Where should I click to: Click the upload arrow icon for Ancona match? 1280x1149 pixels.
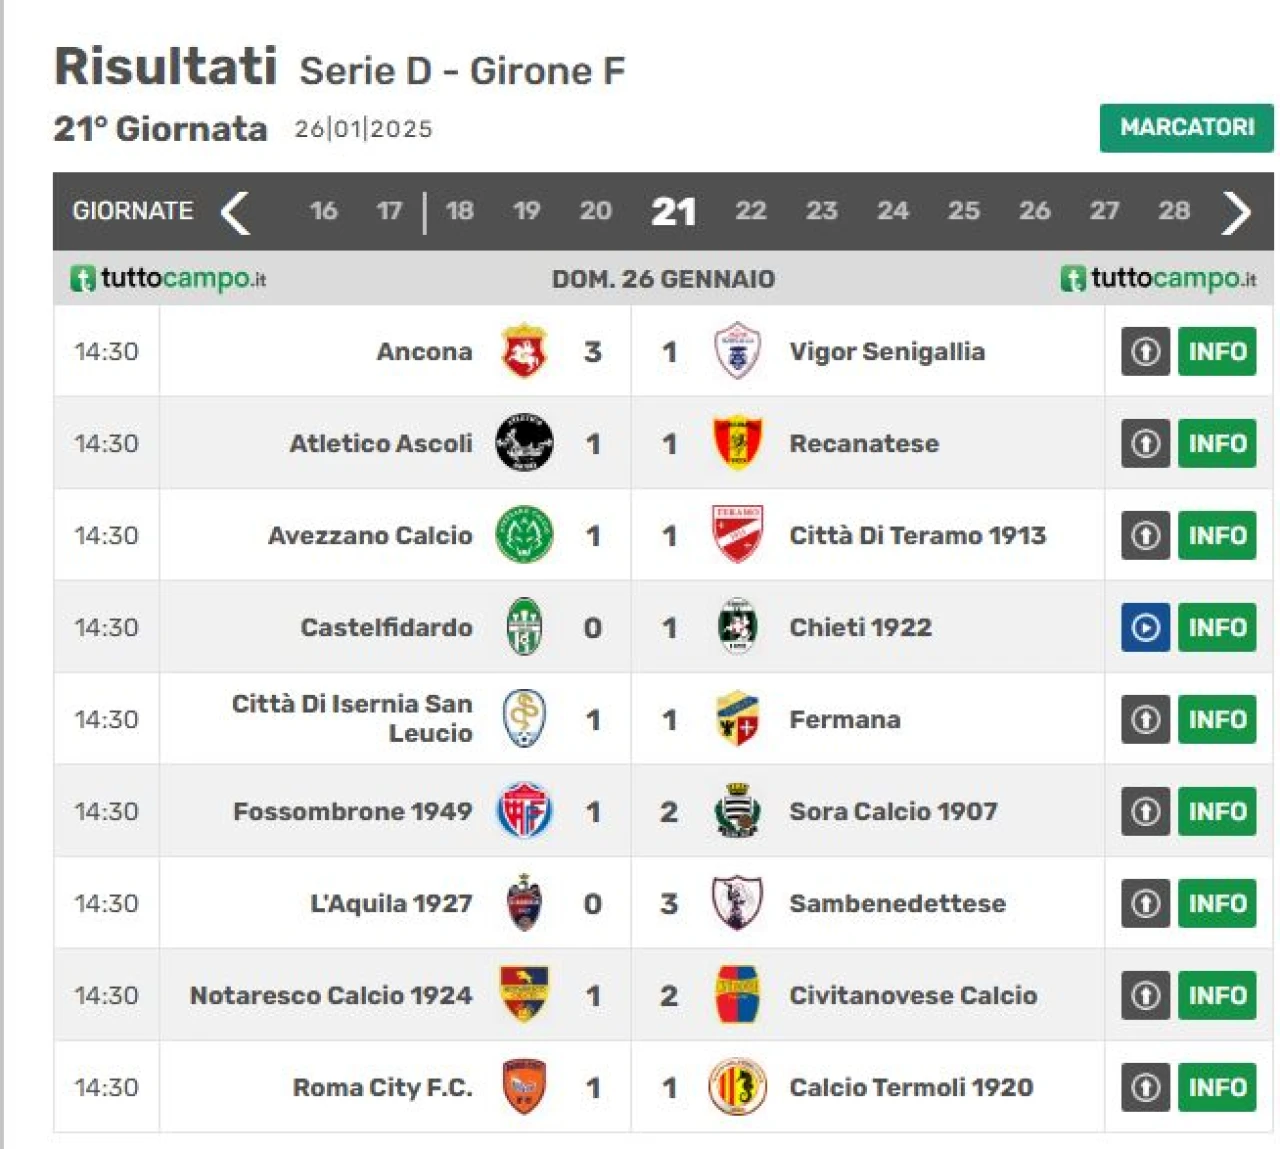[1145, 351]
